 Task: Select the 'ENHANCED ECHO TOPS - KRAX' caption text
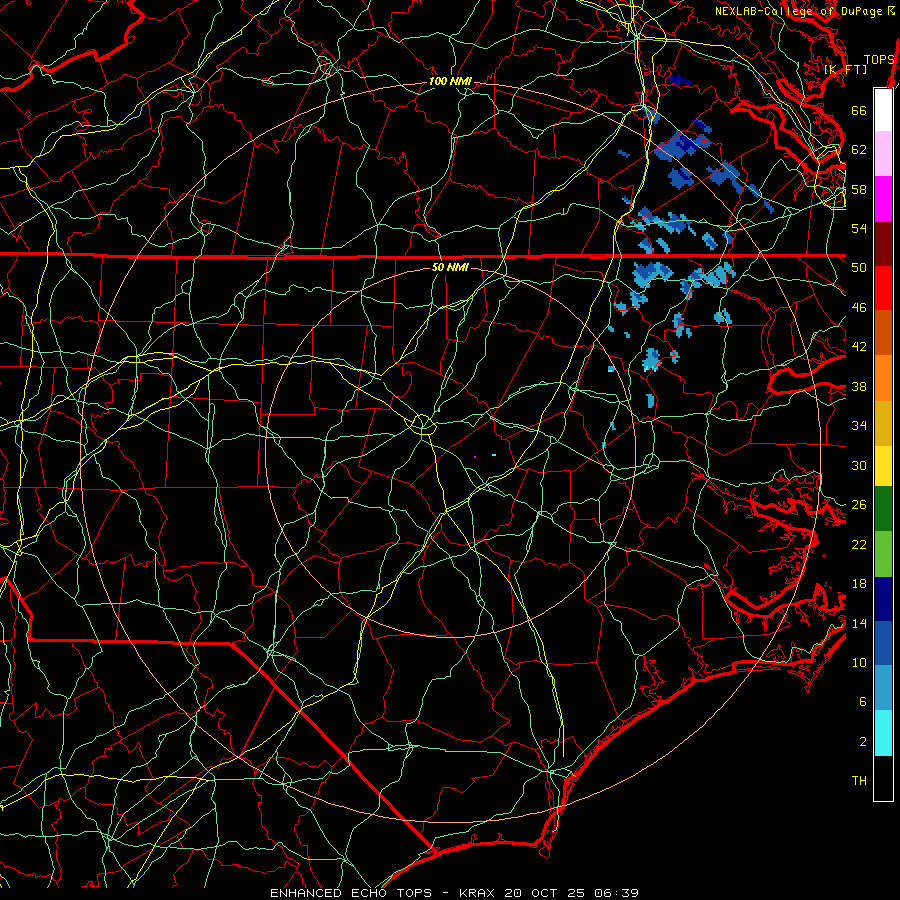pos(384,893)
